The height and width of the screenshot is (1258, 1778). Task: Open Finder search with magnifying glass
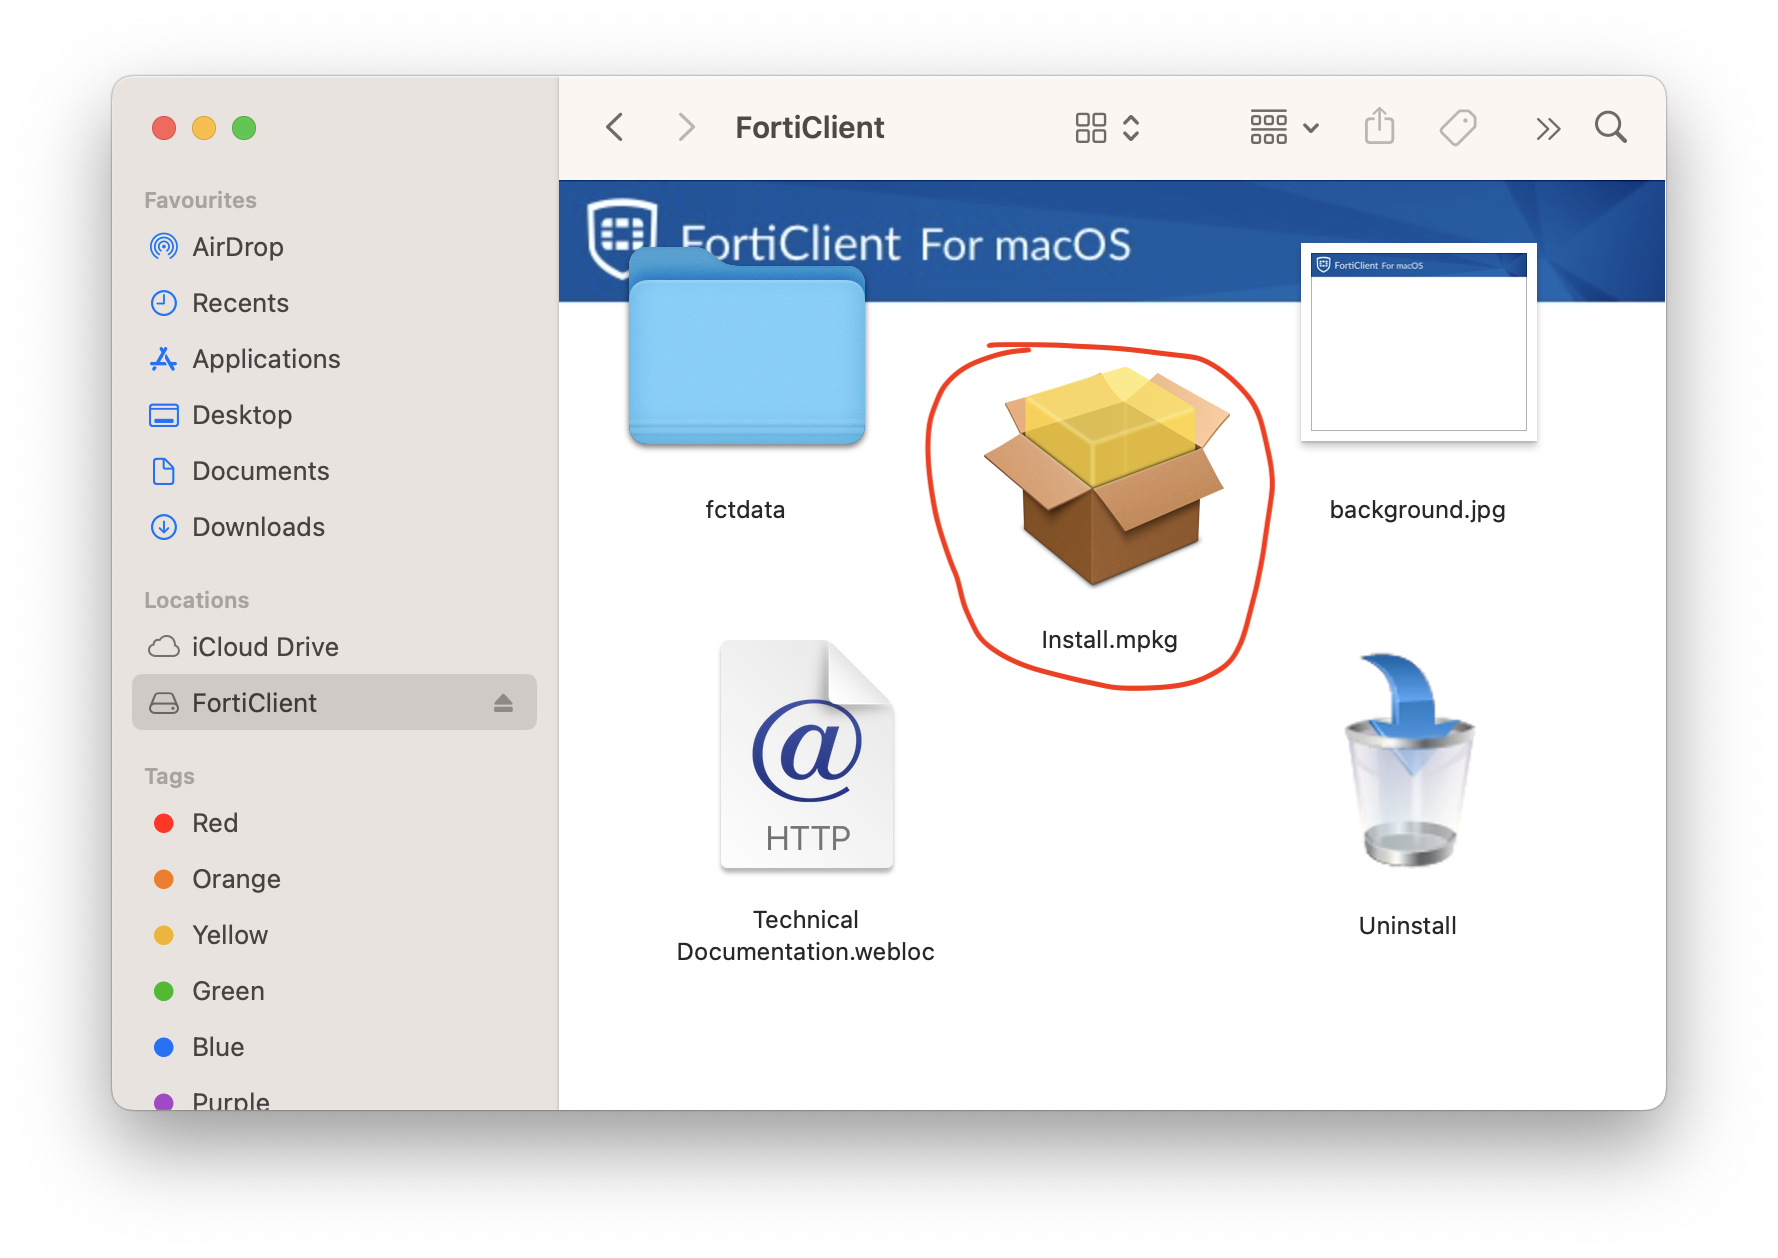pos(1610,127)
